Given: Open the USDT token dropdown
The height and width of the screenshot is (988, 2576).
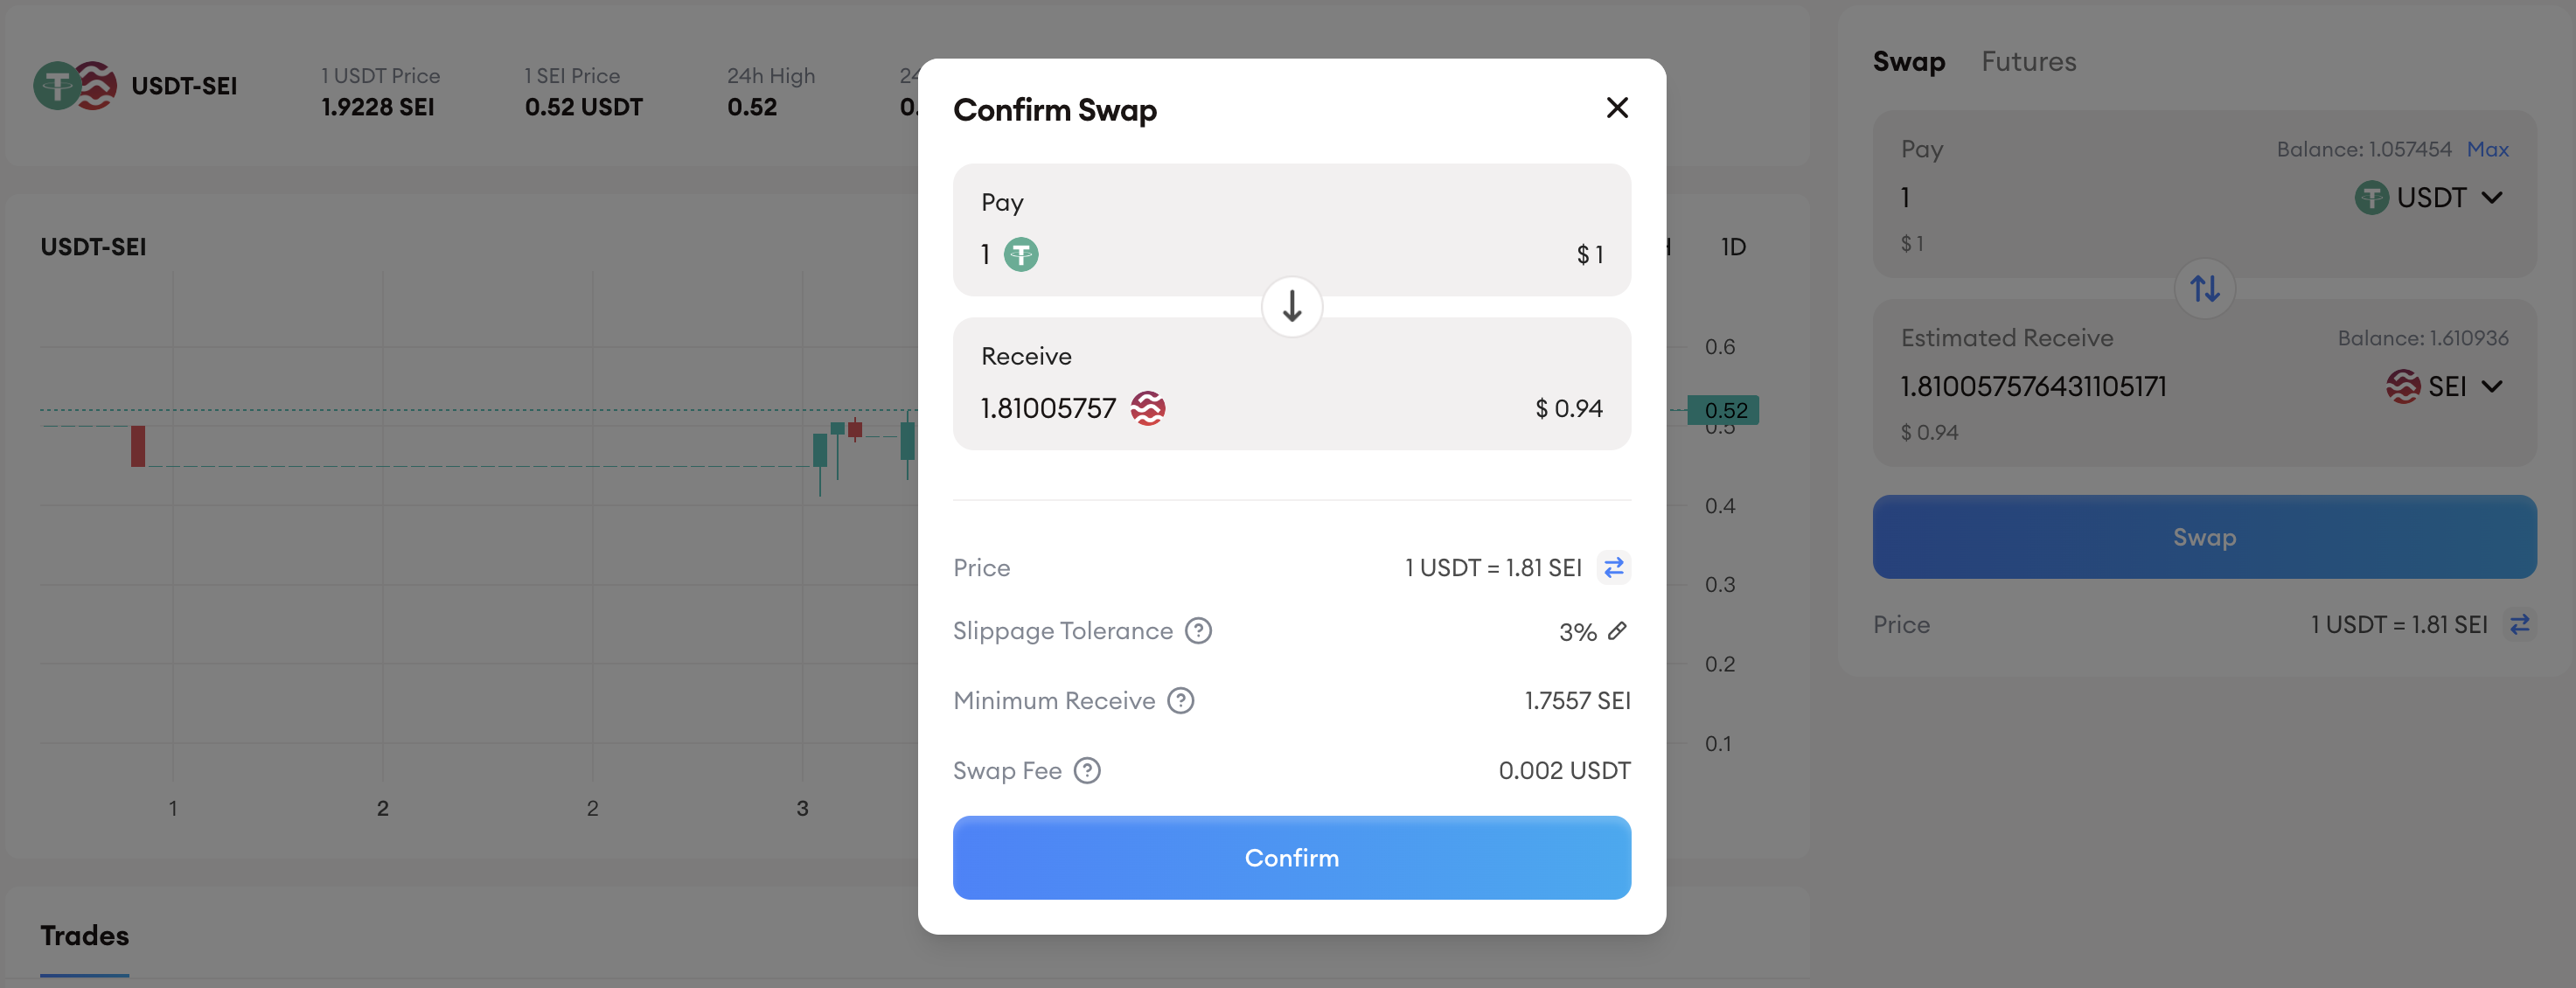Looking at the screenshot, I should click(x=2430, y=198).
